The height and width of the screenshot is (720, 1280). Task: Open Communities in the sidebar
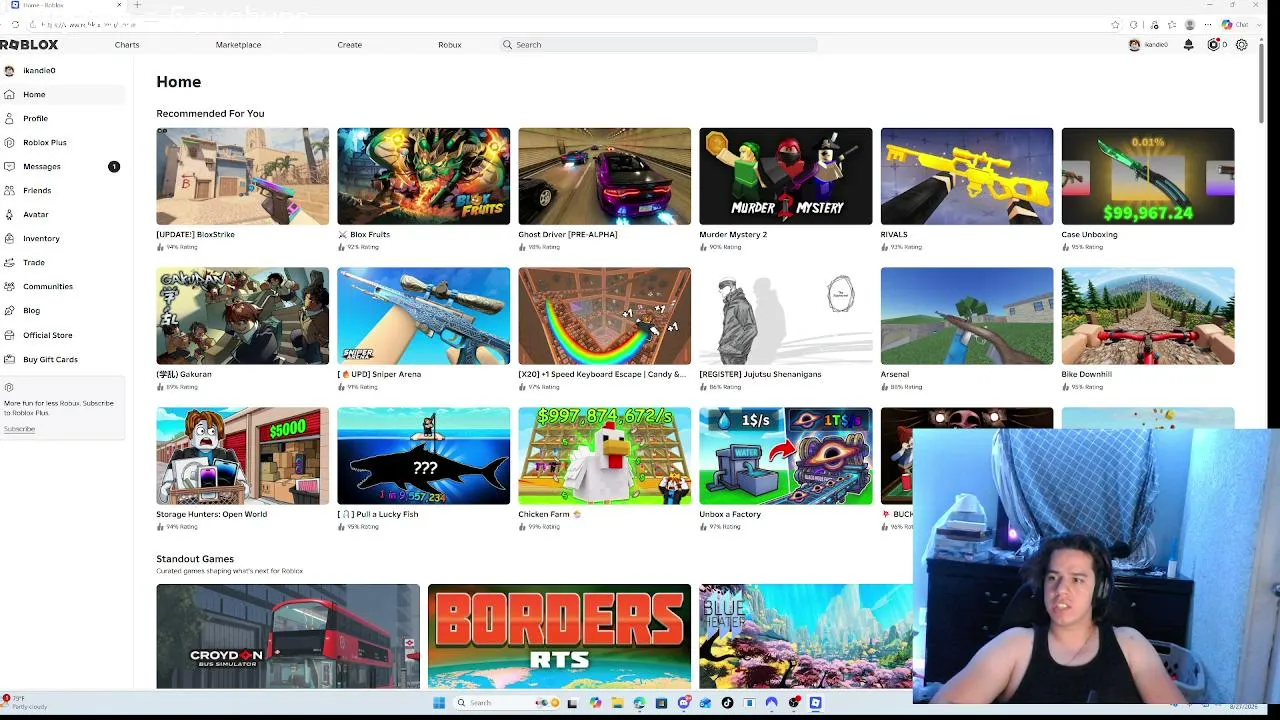click(62, 286)
